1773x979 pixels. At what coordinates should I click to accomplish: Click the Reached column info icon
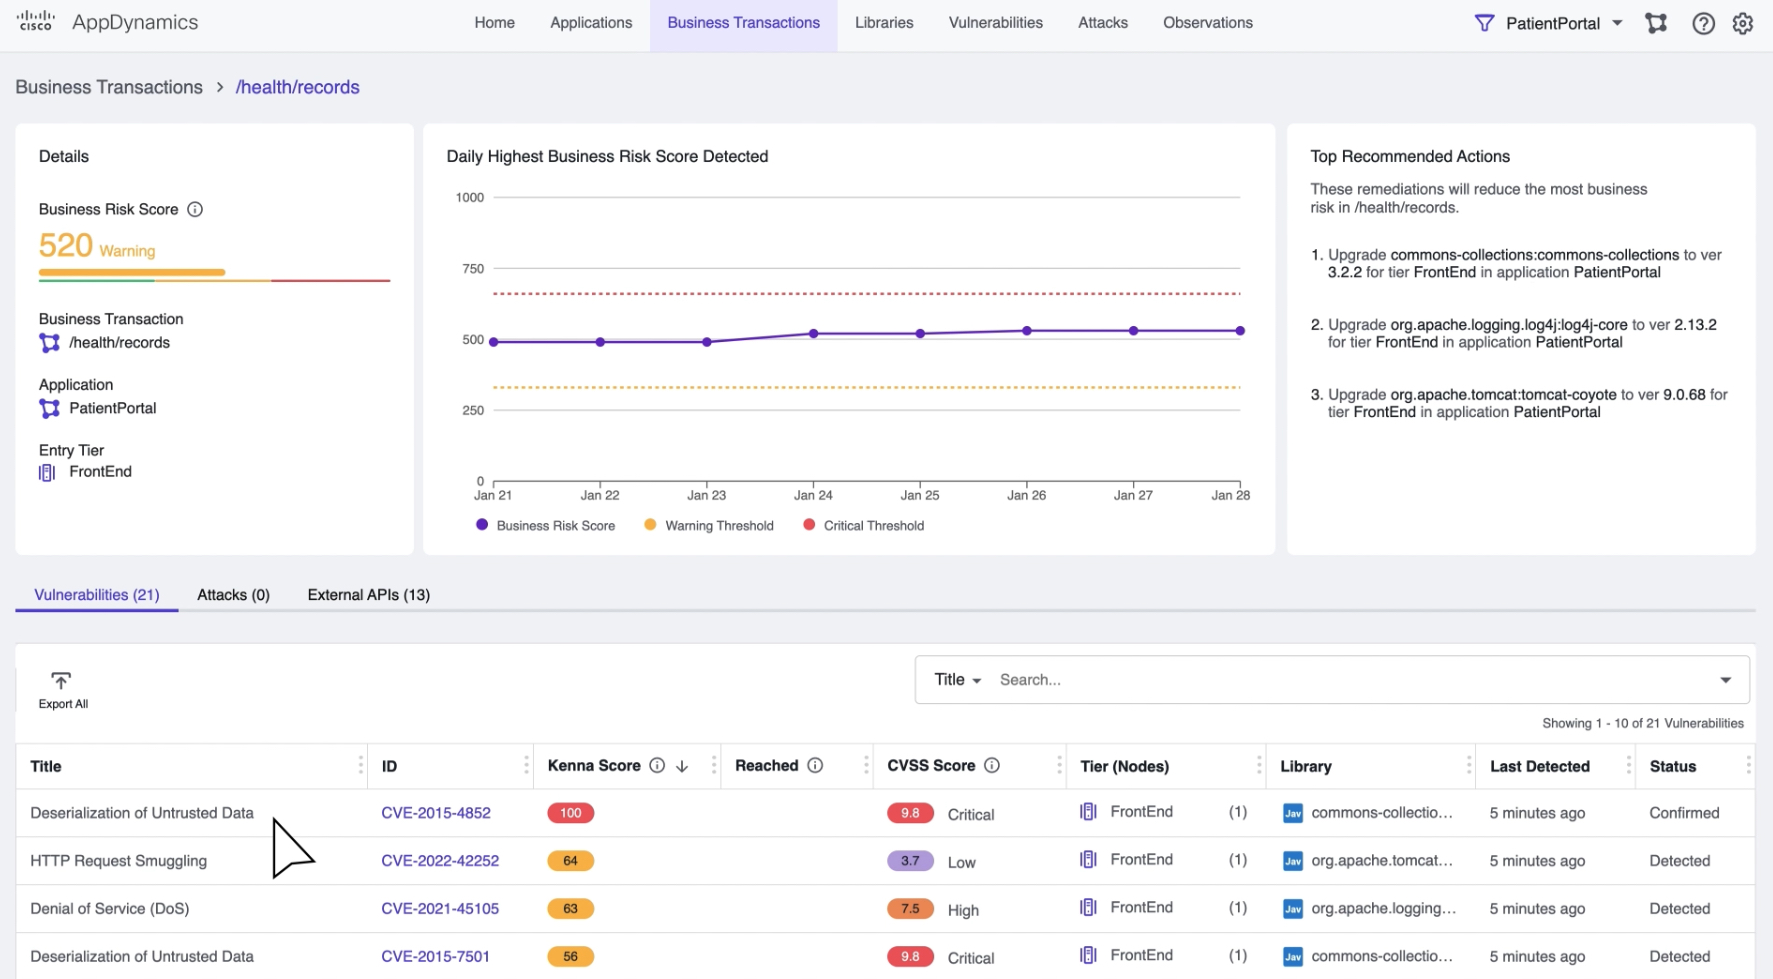(x=815, y=765)
